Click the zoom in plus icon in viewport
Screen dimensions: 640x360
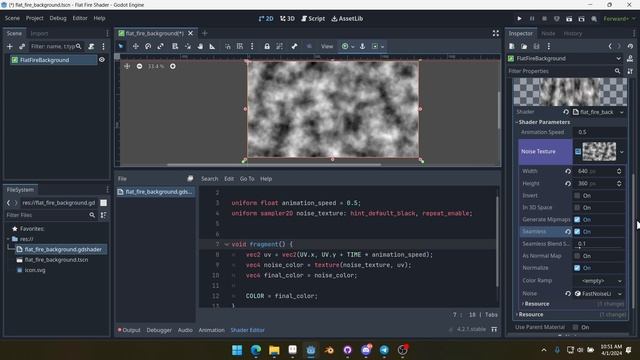click(173, 66)
